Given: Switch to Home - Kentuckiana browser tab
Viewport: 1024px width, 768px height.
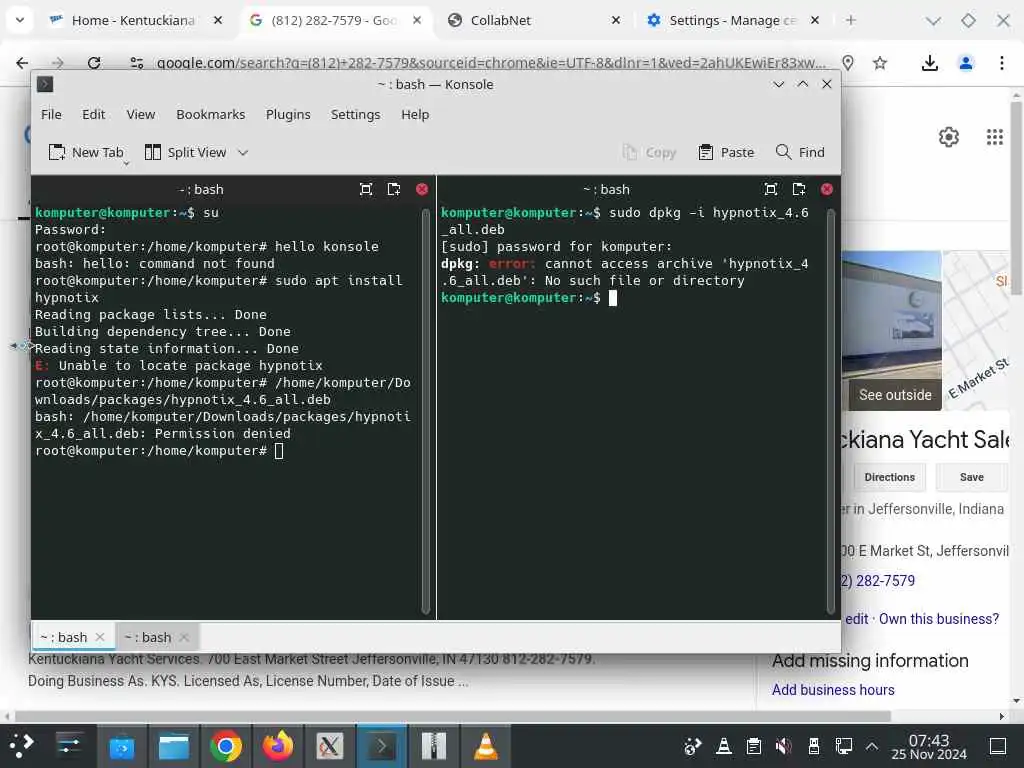Looking at the screenshot, I should click(x=133, y=20).
